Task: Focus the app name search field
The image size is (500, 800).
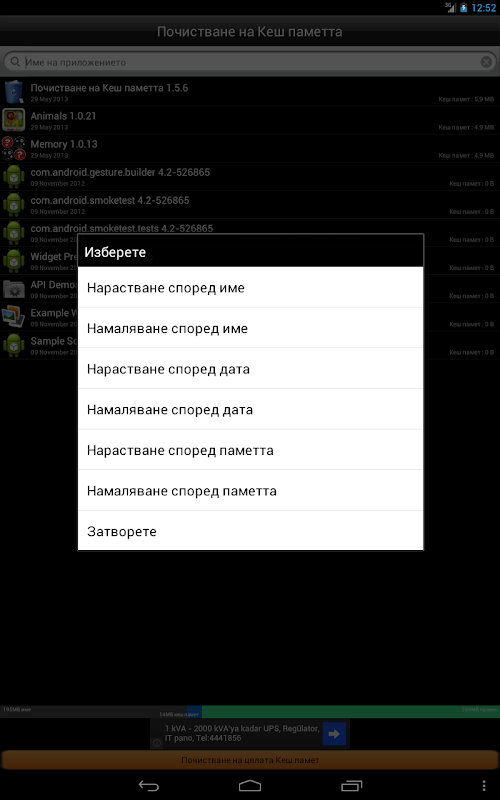Action: click(250, 62)
